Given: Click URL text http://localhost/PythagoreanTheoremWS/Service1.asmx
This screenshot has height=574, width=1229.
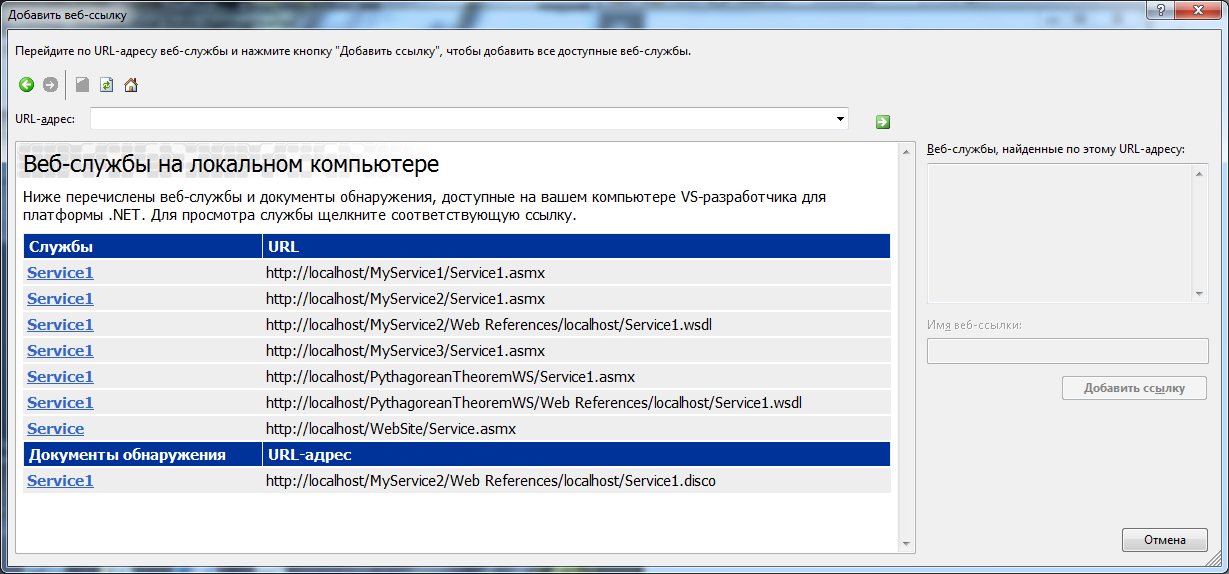Looking at the screenshot, I should pyautogui.click(x=450, y=376).
